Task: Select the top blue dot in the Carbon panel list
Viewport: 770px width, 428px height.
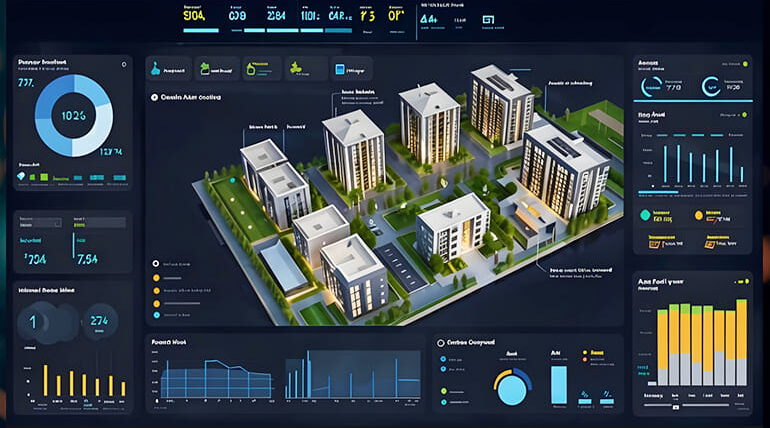Action: 443,359
